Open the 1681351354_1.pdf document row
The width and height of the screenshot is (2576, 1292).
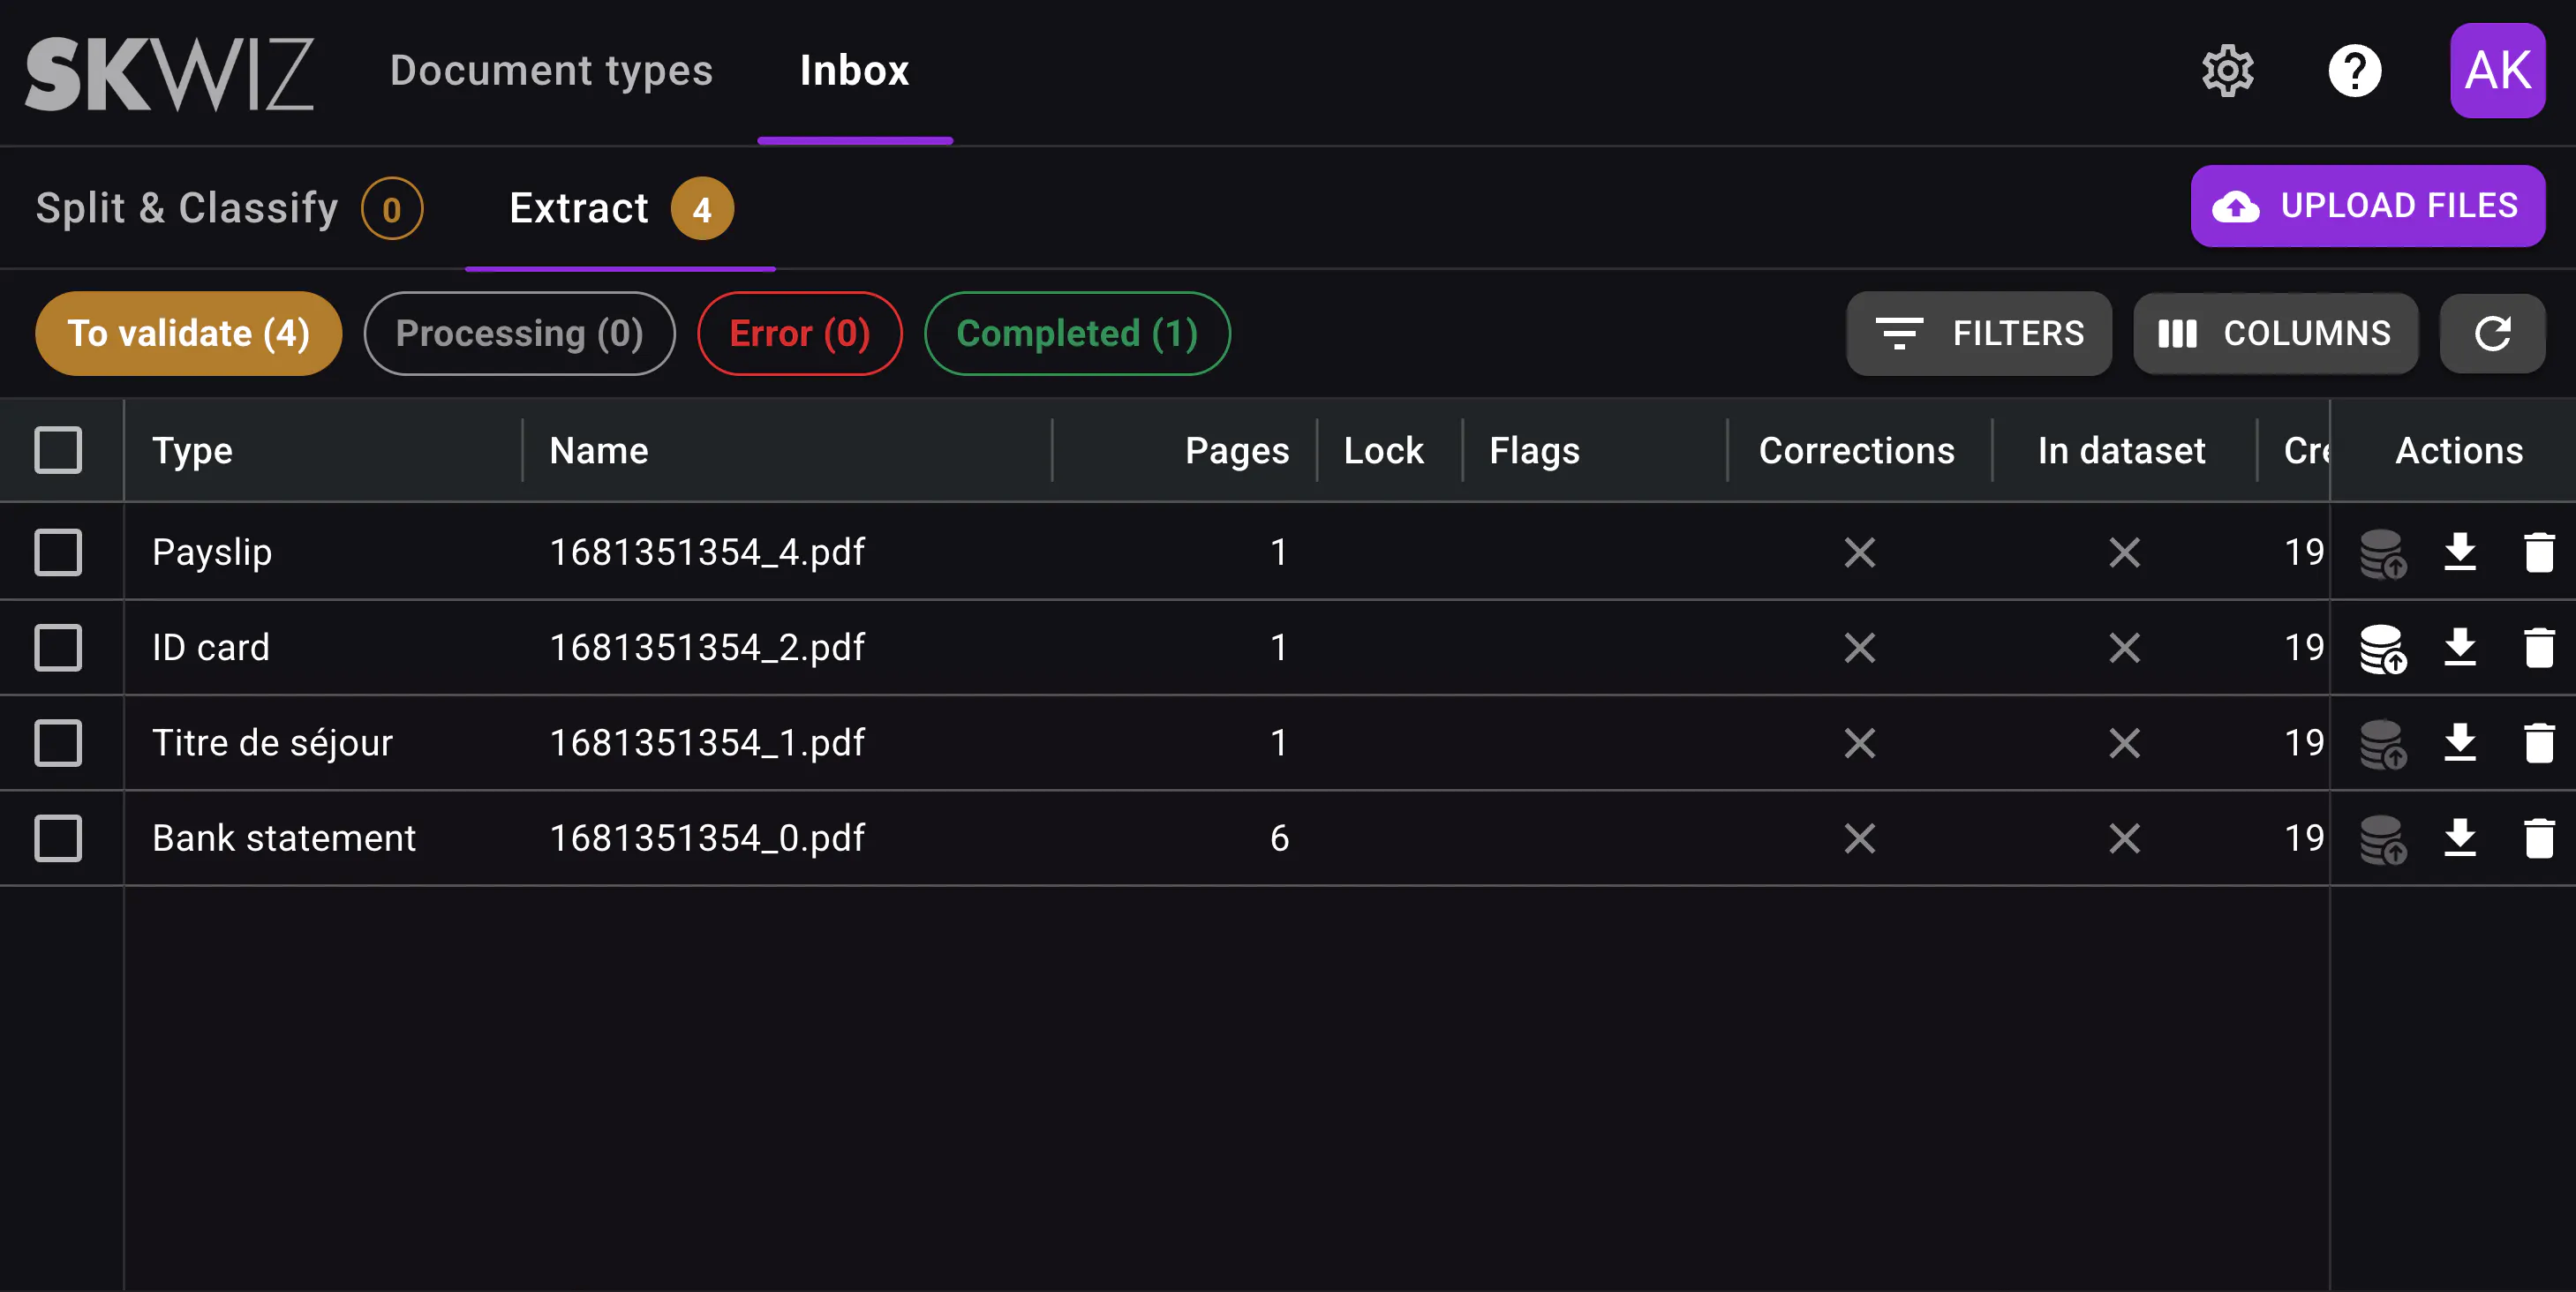(x=706, y=743)
